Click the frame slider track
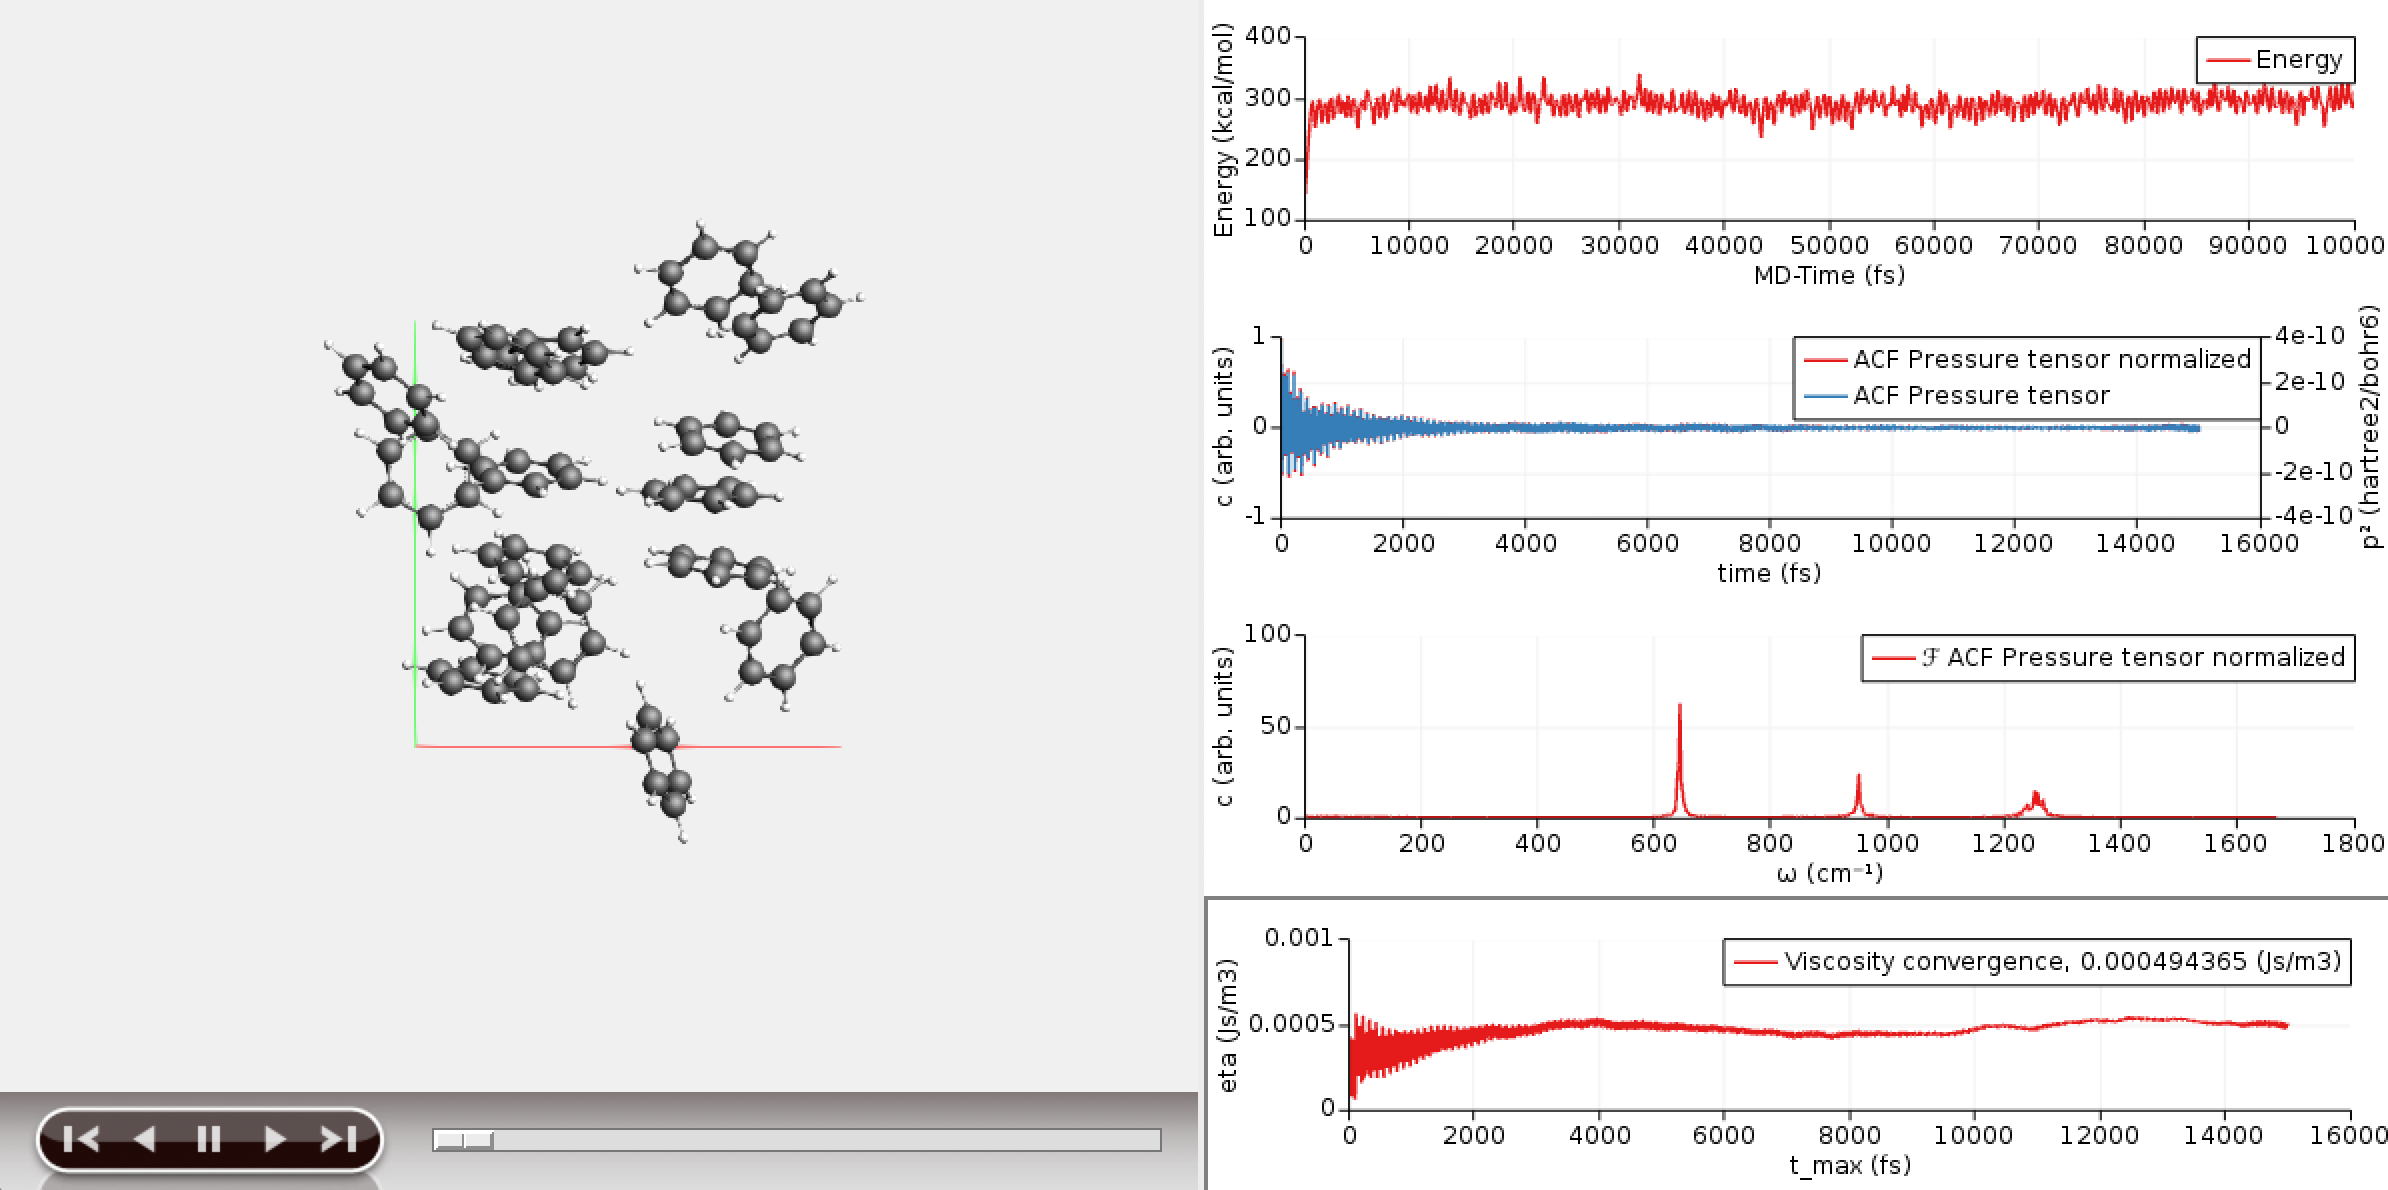 (797, 1140)
